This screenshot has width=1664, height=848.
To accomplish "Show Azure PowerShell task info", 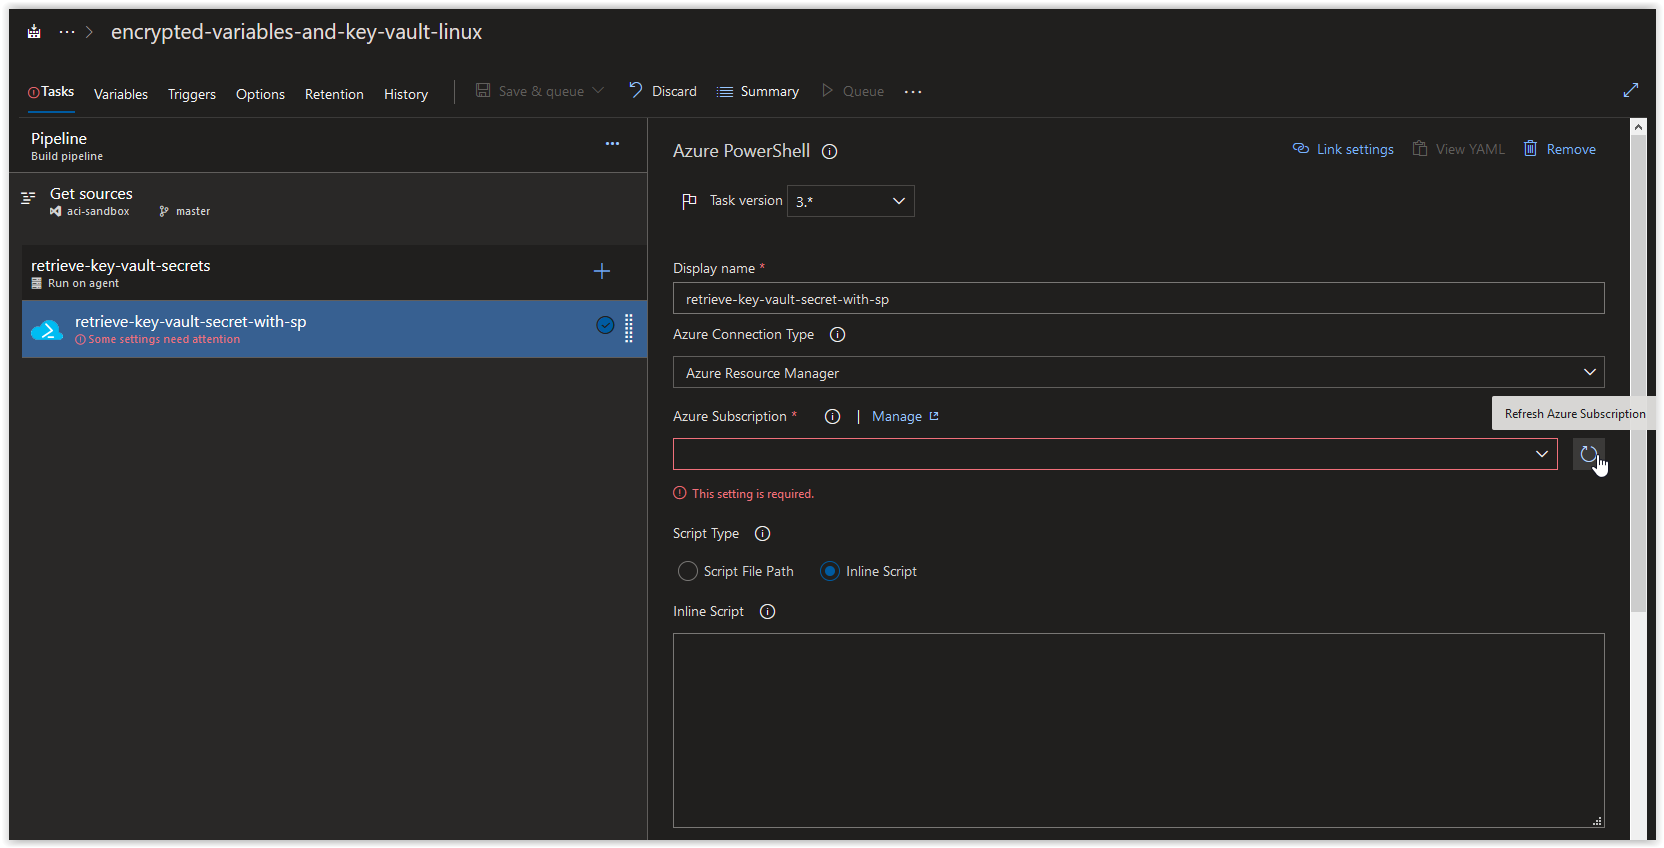I will pyautogui.click(x=829, y=152).
